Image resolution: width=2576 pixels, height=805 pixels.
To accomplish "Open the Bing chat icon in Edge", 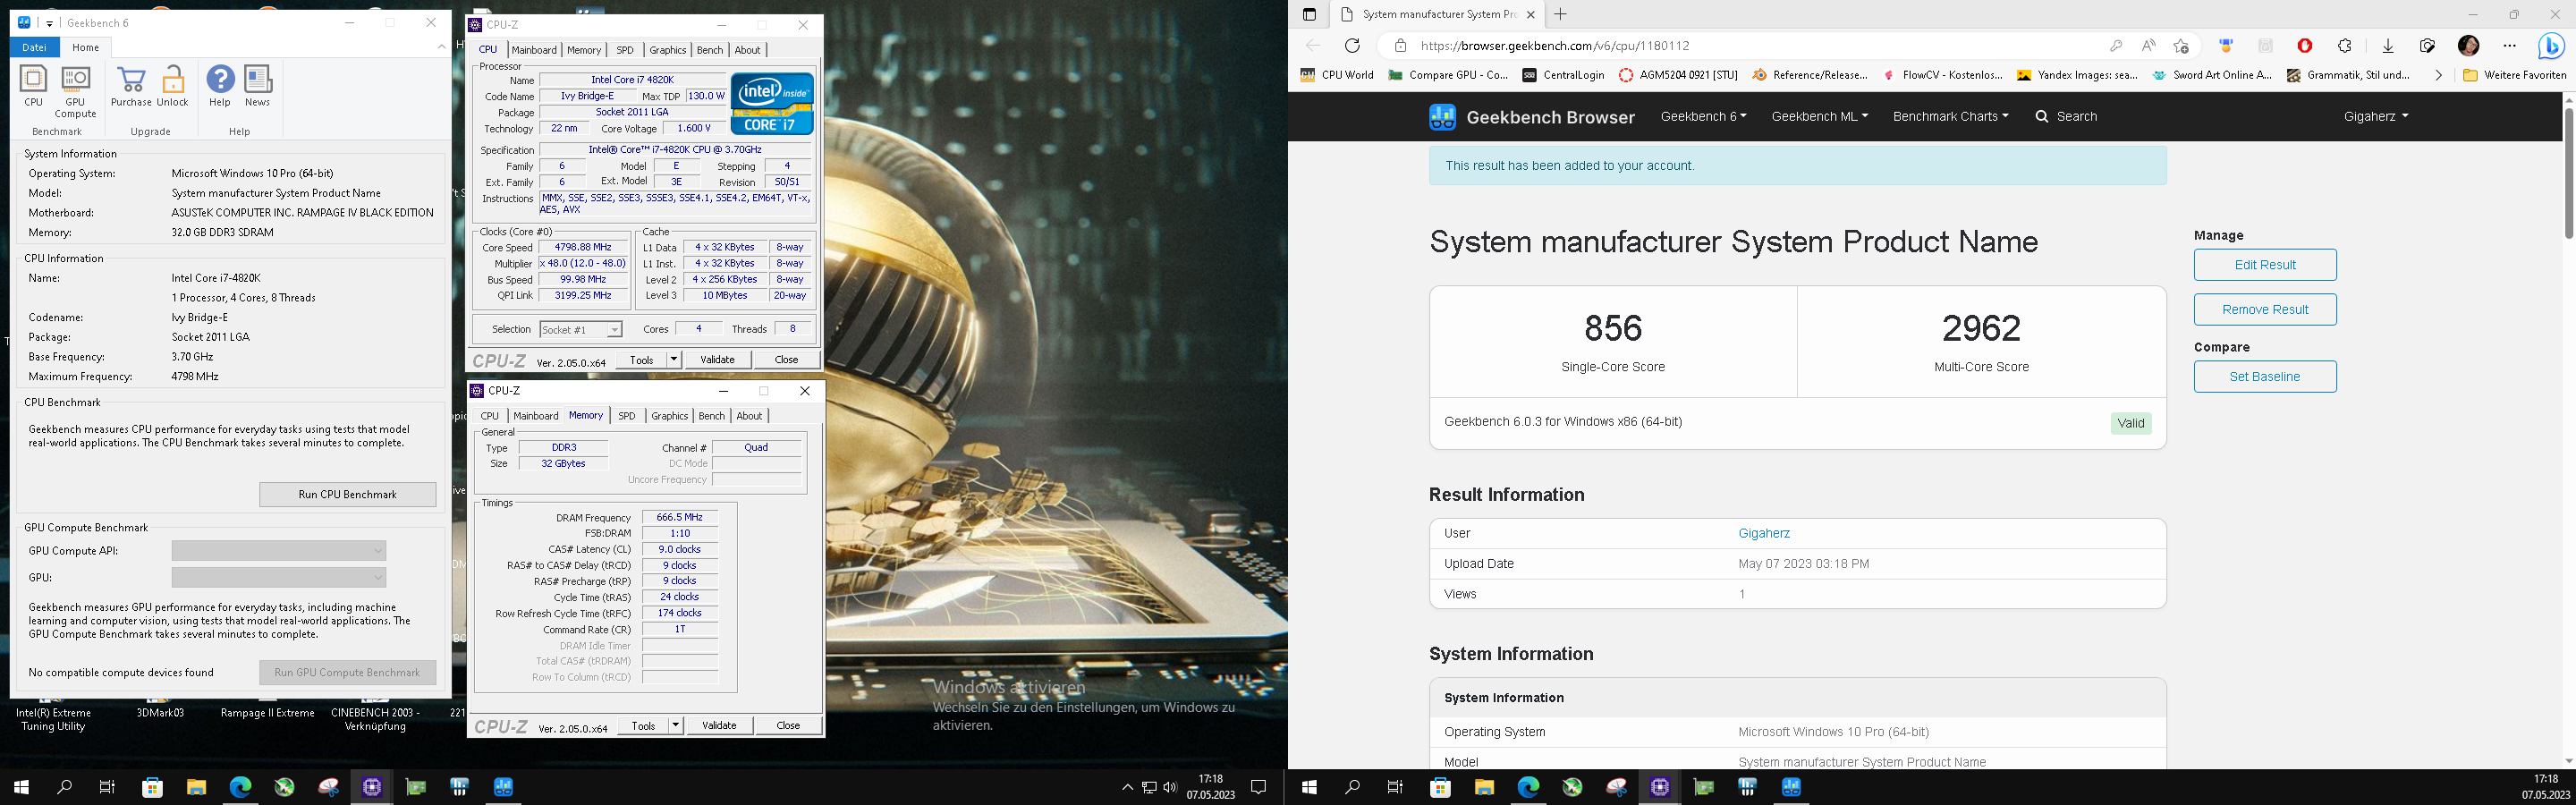I will click(2551, 45).
